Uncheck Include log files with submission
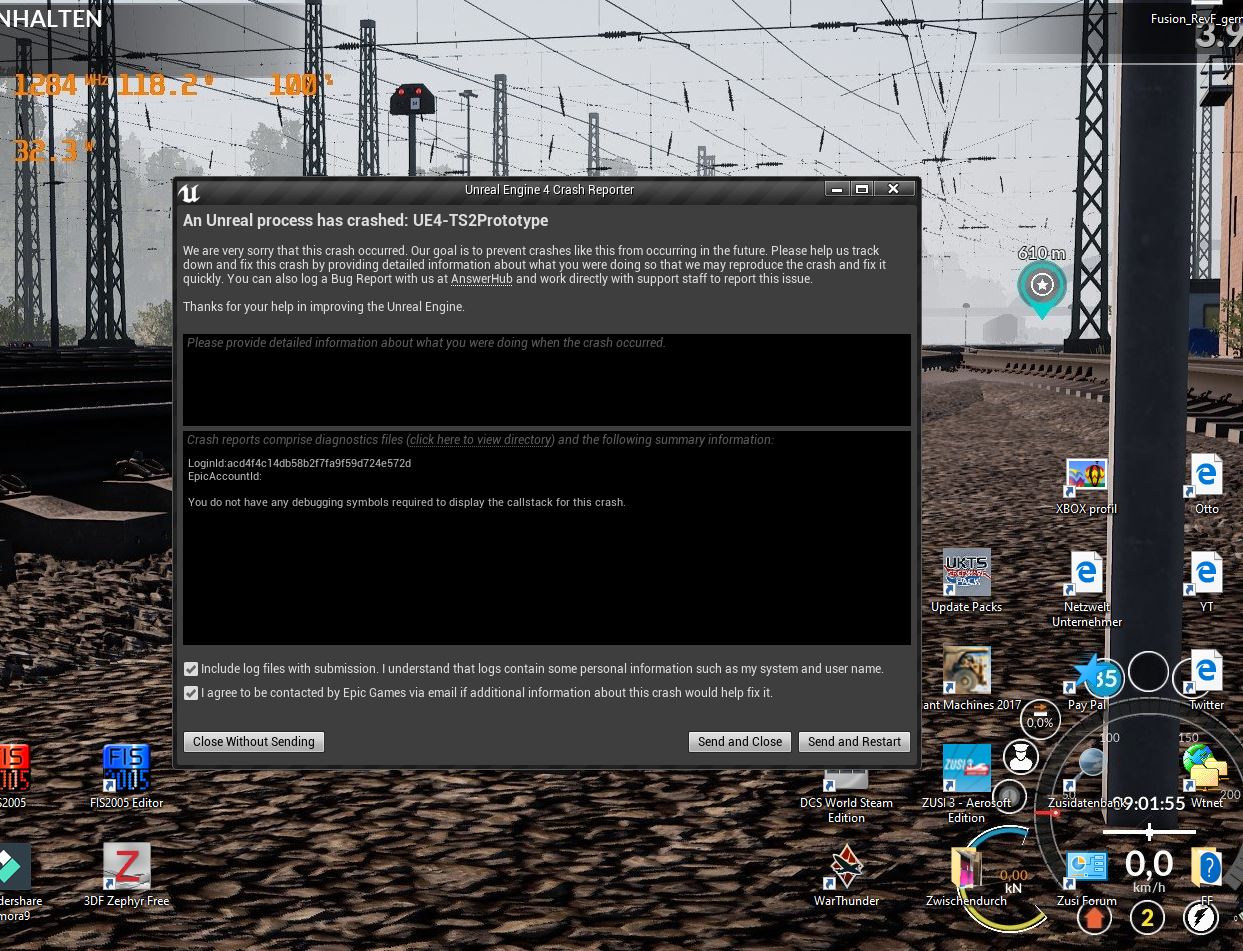1243x951 pixels. (191, 669)
